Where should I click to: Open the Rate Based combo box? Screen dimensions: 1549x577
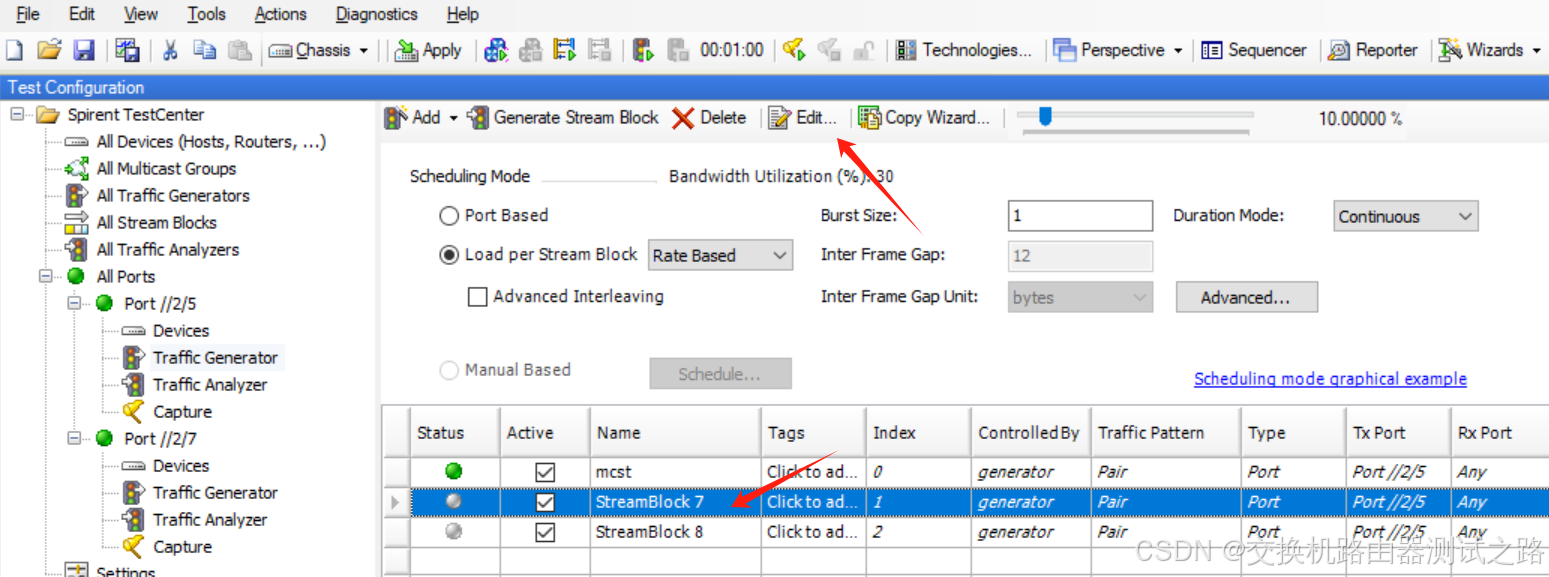(x=721, y=256)
